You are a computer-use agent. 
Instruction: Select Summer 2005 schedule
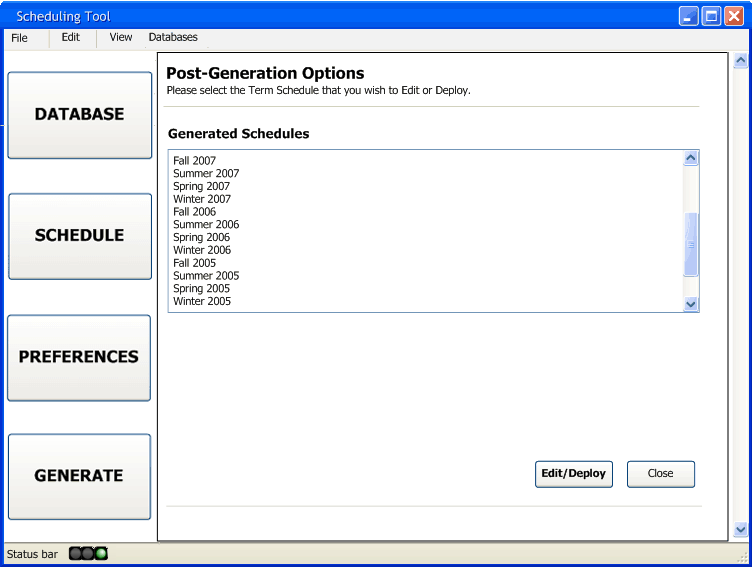coord(206,276)
